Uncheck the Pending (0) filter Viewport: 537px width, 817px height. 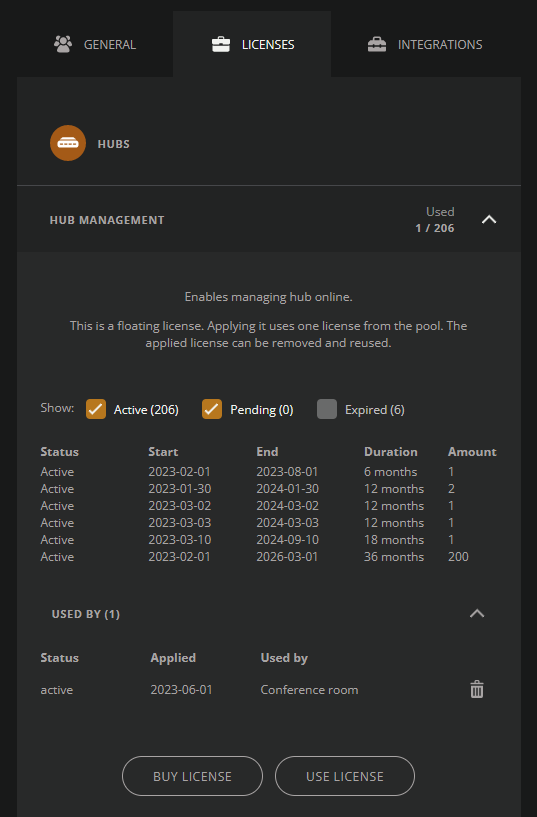tap(212, 409)
